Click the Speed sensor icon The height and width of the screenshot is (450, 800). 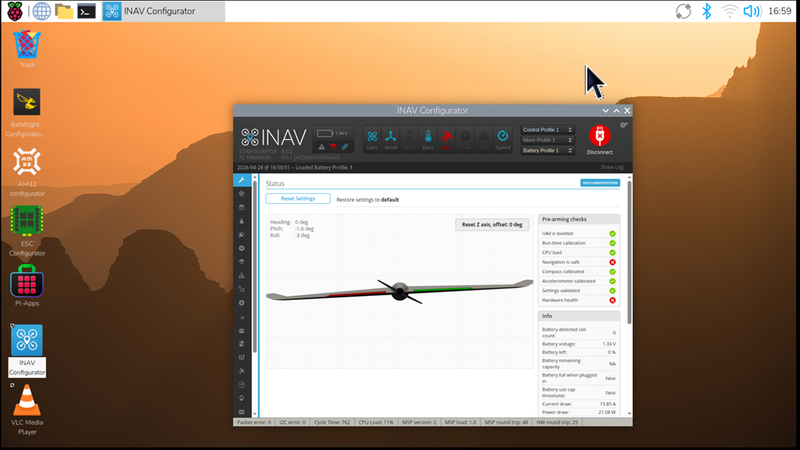[x=502, y=138]
